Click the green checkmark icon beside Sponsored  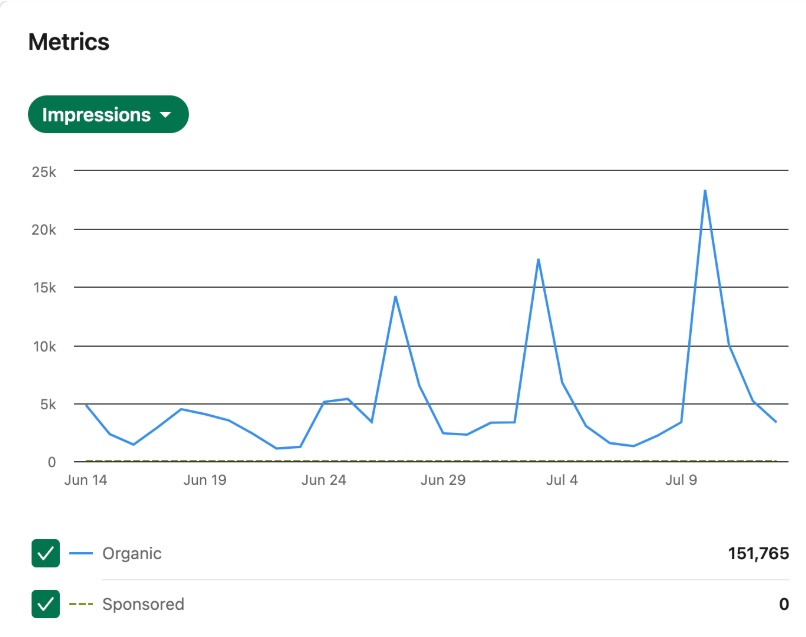[x=45, y=604]
